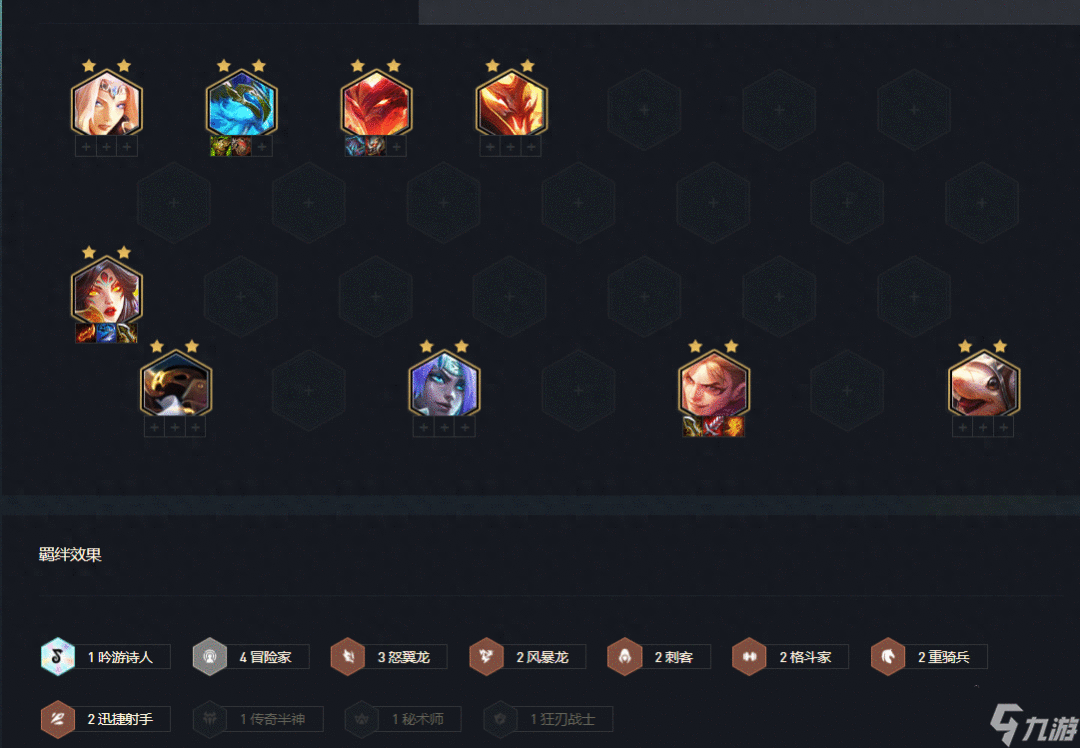Add item to first slot under white-haired champion

coord(86,147)
